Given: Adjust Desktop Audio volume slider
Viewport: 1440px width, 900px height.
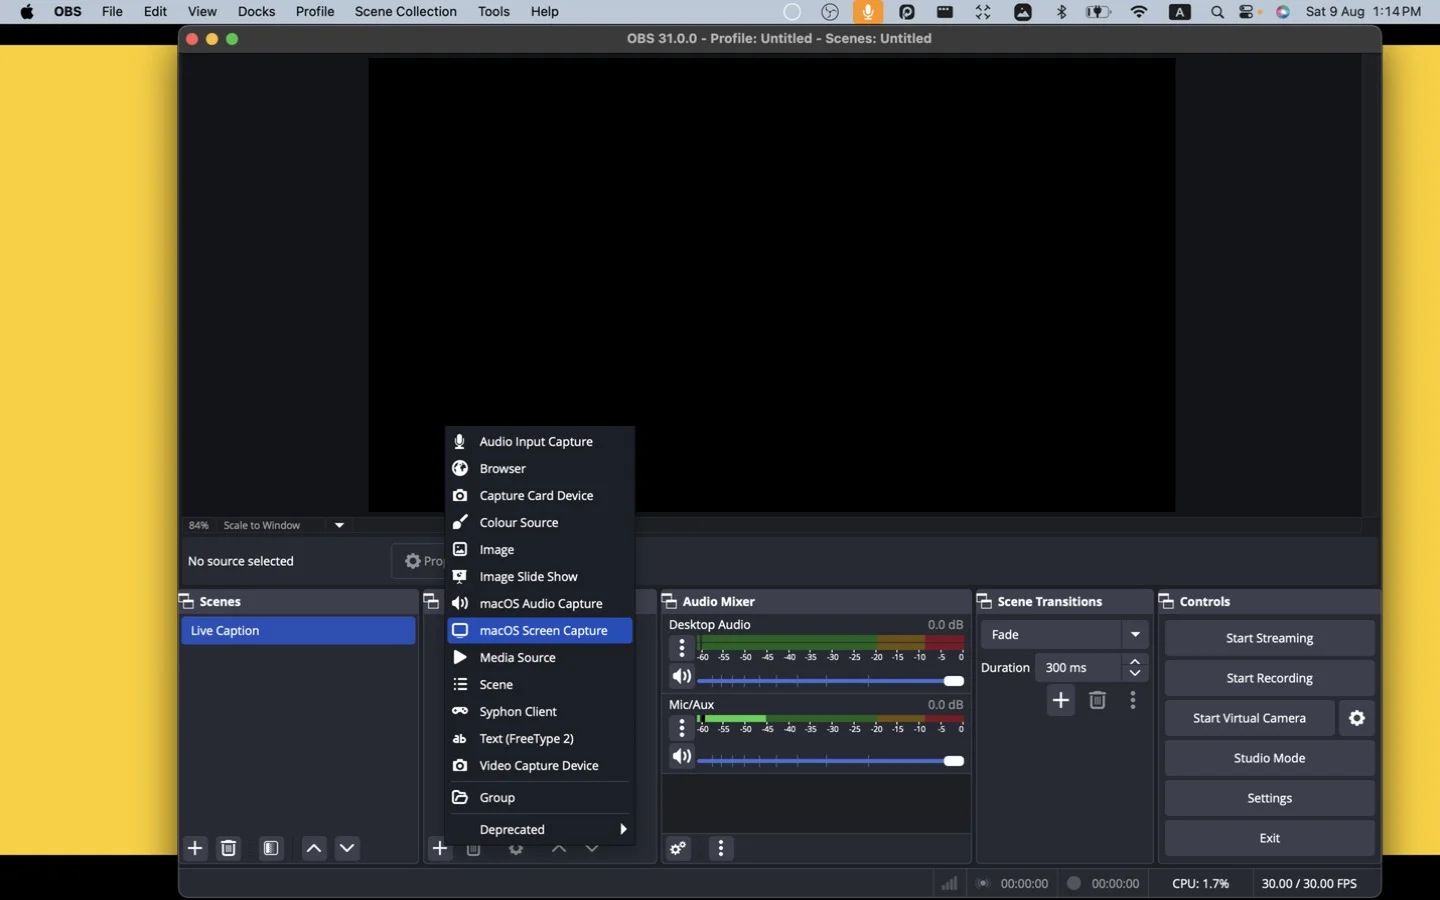Looking at the screenshot, I should [830, 681].
